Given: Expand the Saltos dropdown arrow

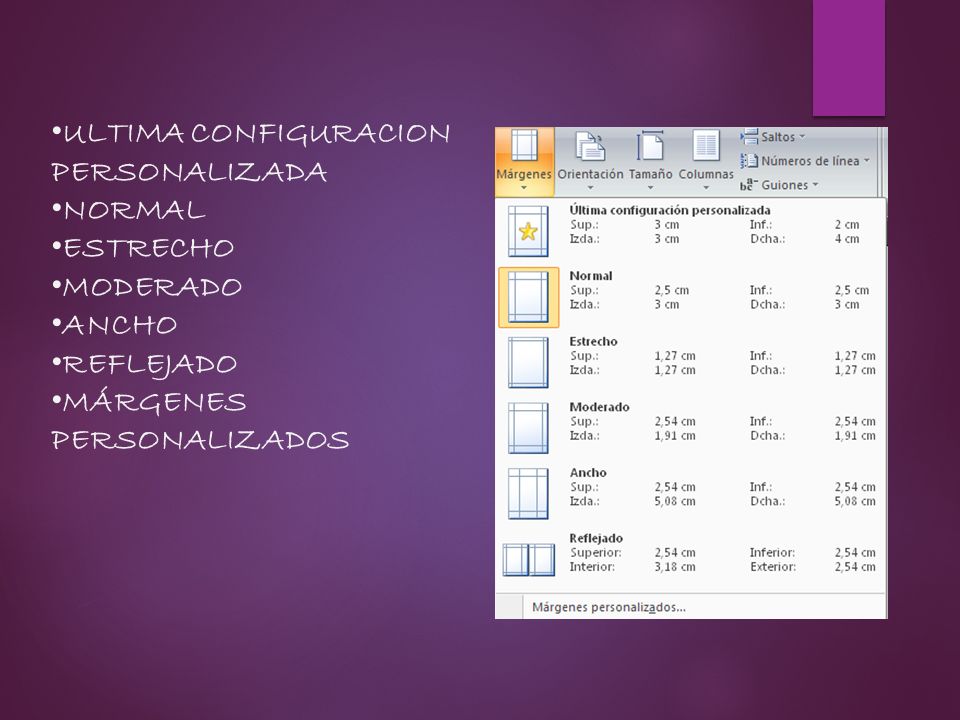Looking at the screenshot, I should [x=802, y=137].
